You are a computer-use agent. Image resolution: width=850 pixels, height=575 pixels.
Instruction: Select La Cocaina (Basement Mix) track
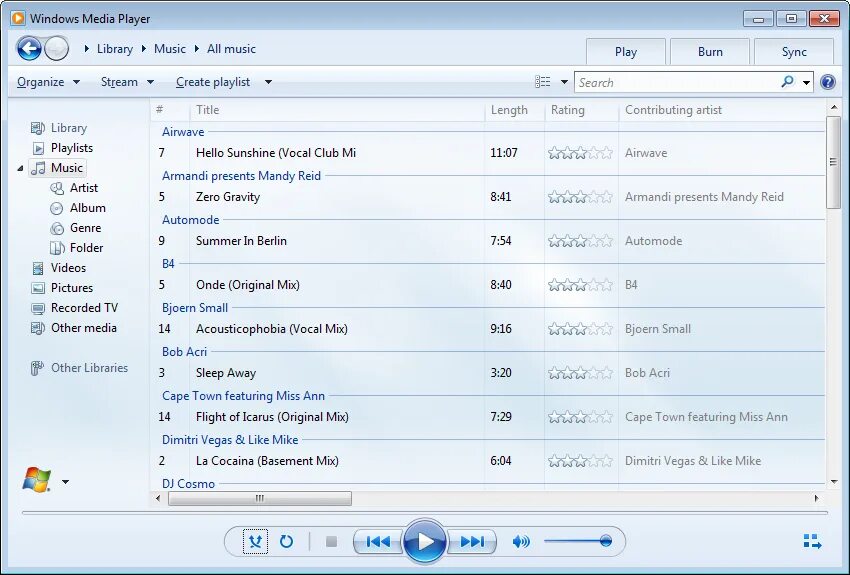267,461
